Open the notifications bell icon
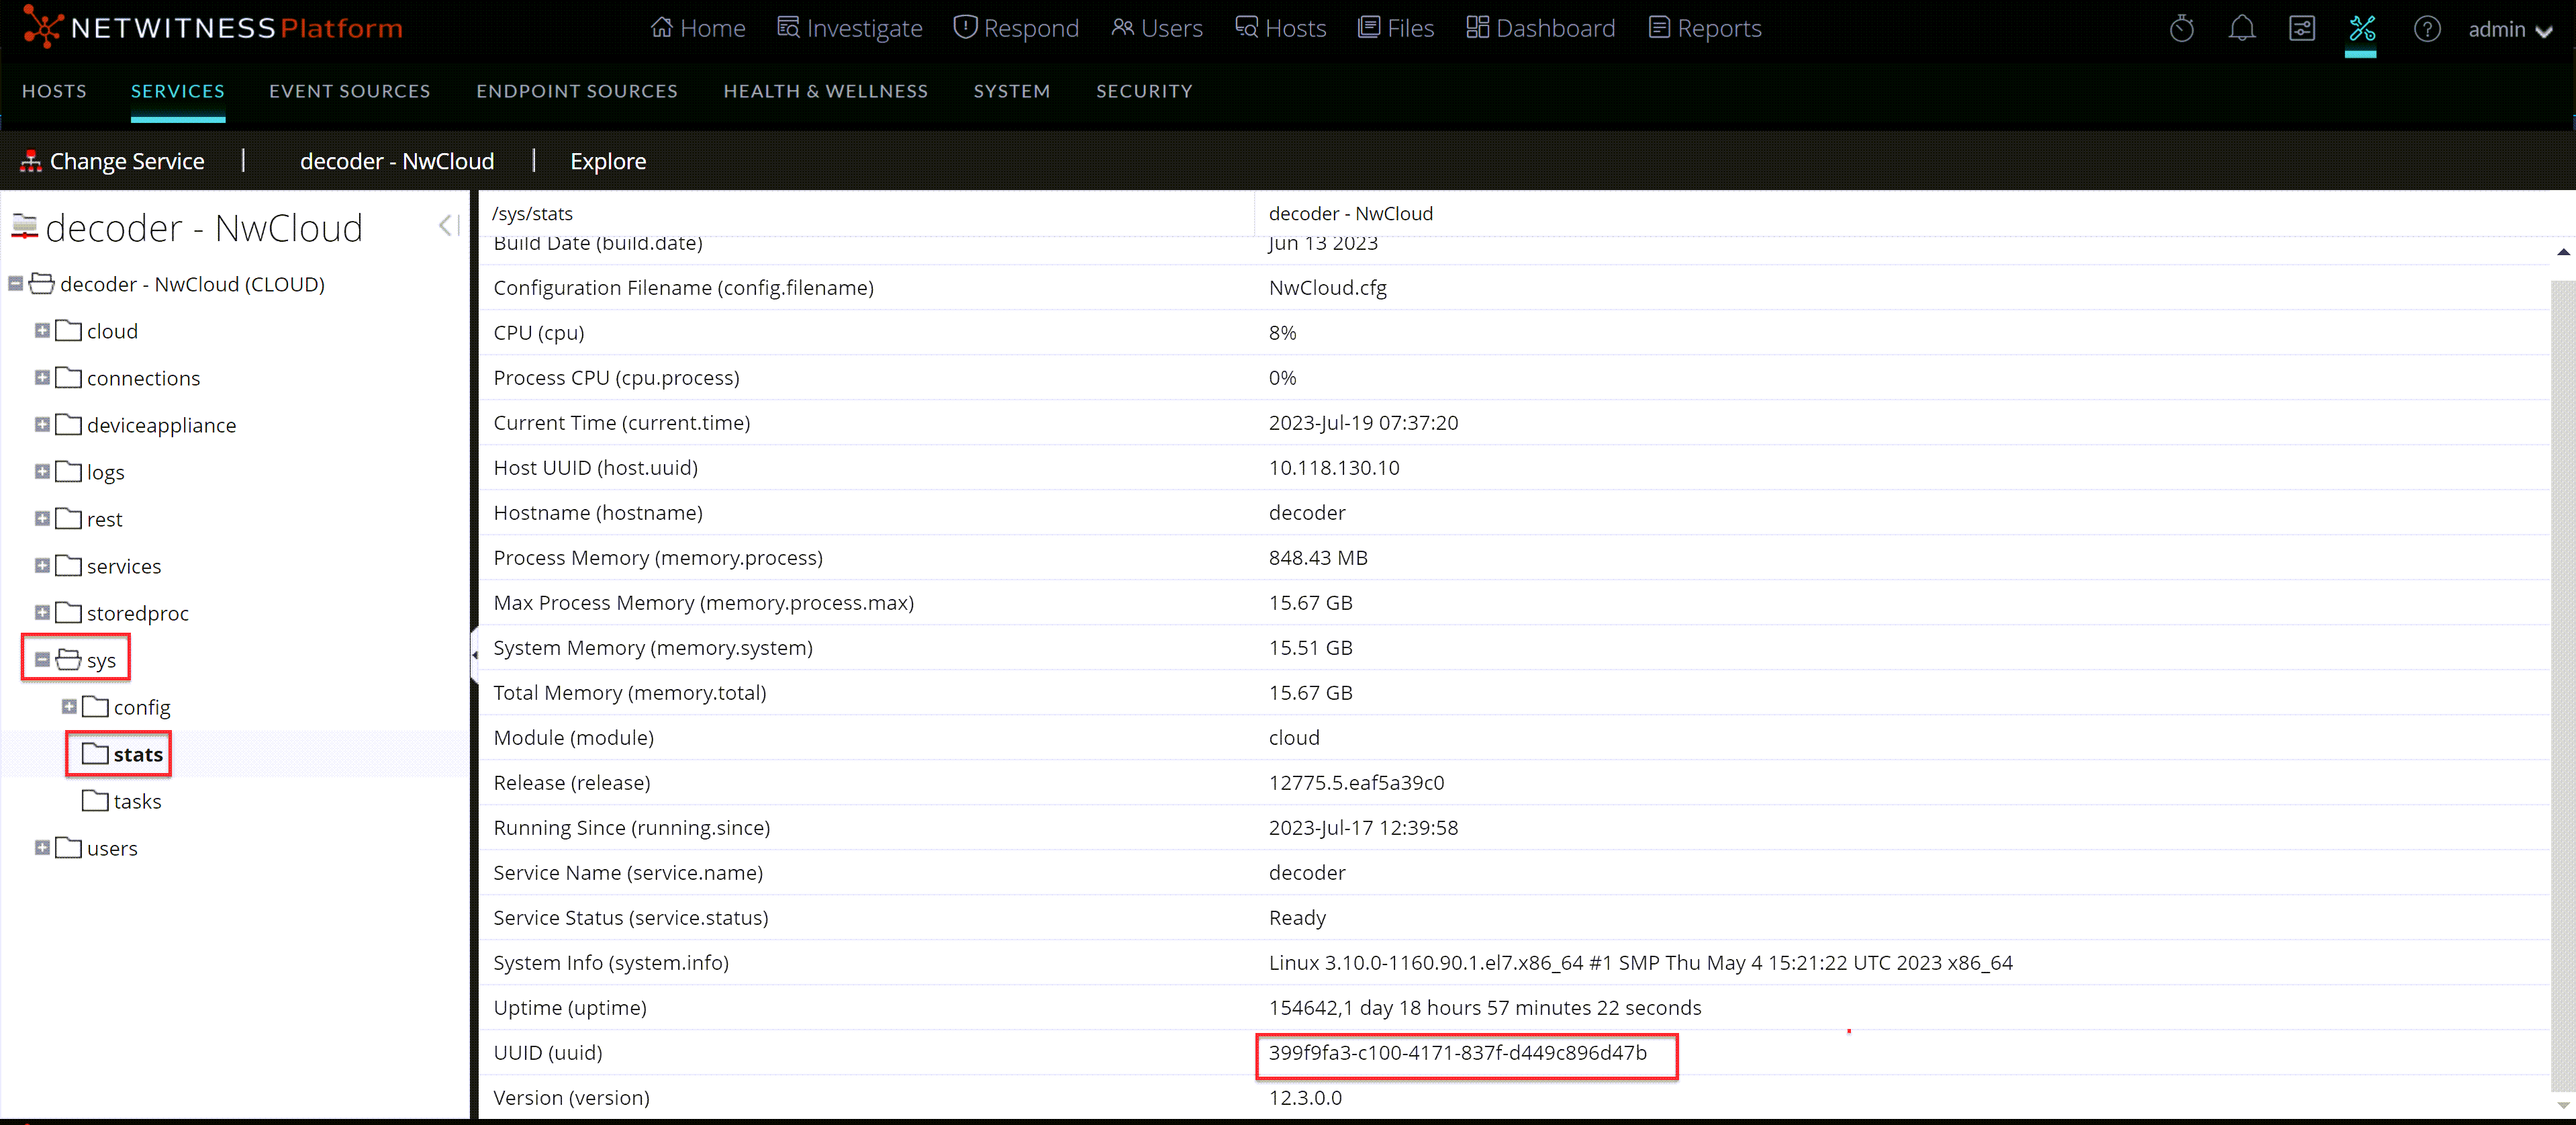2576x1125 pixels. pos(2242,29)
